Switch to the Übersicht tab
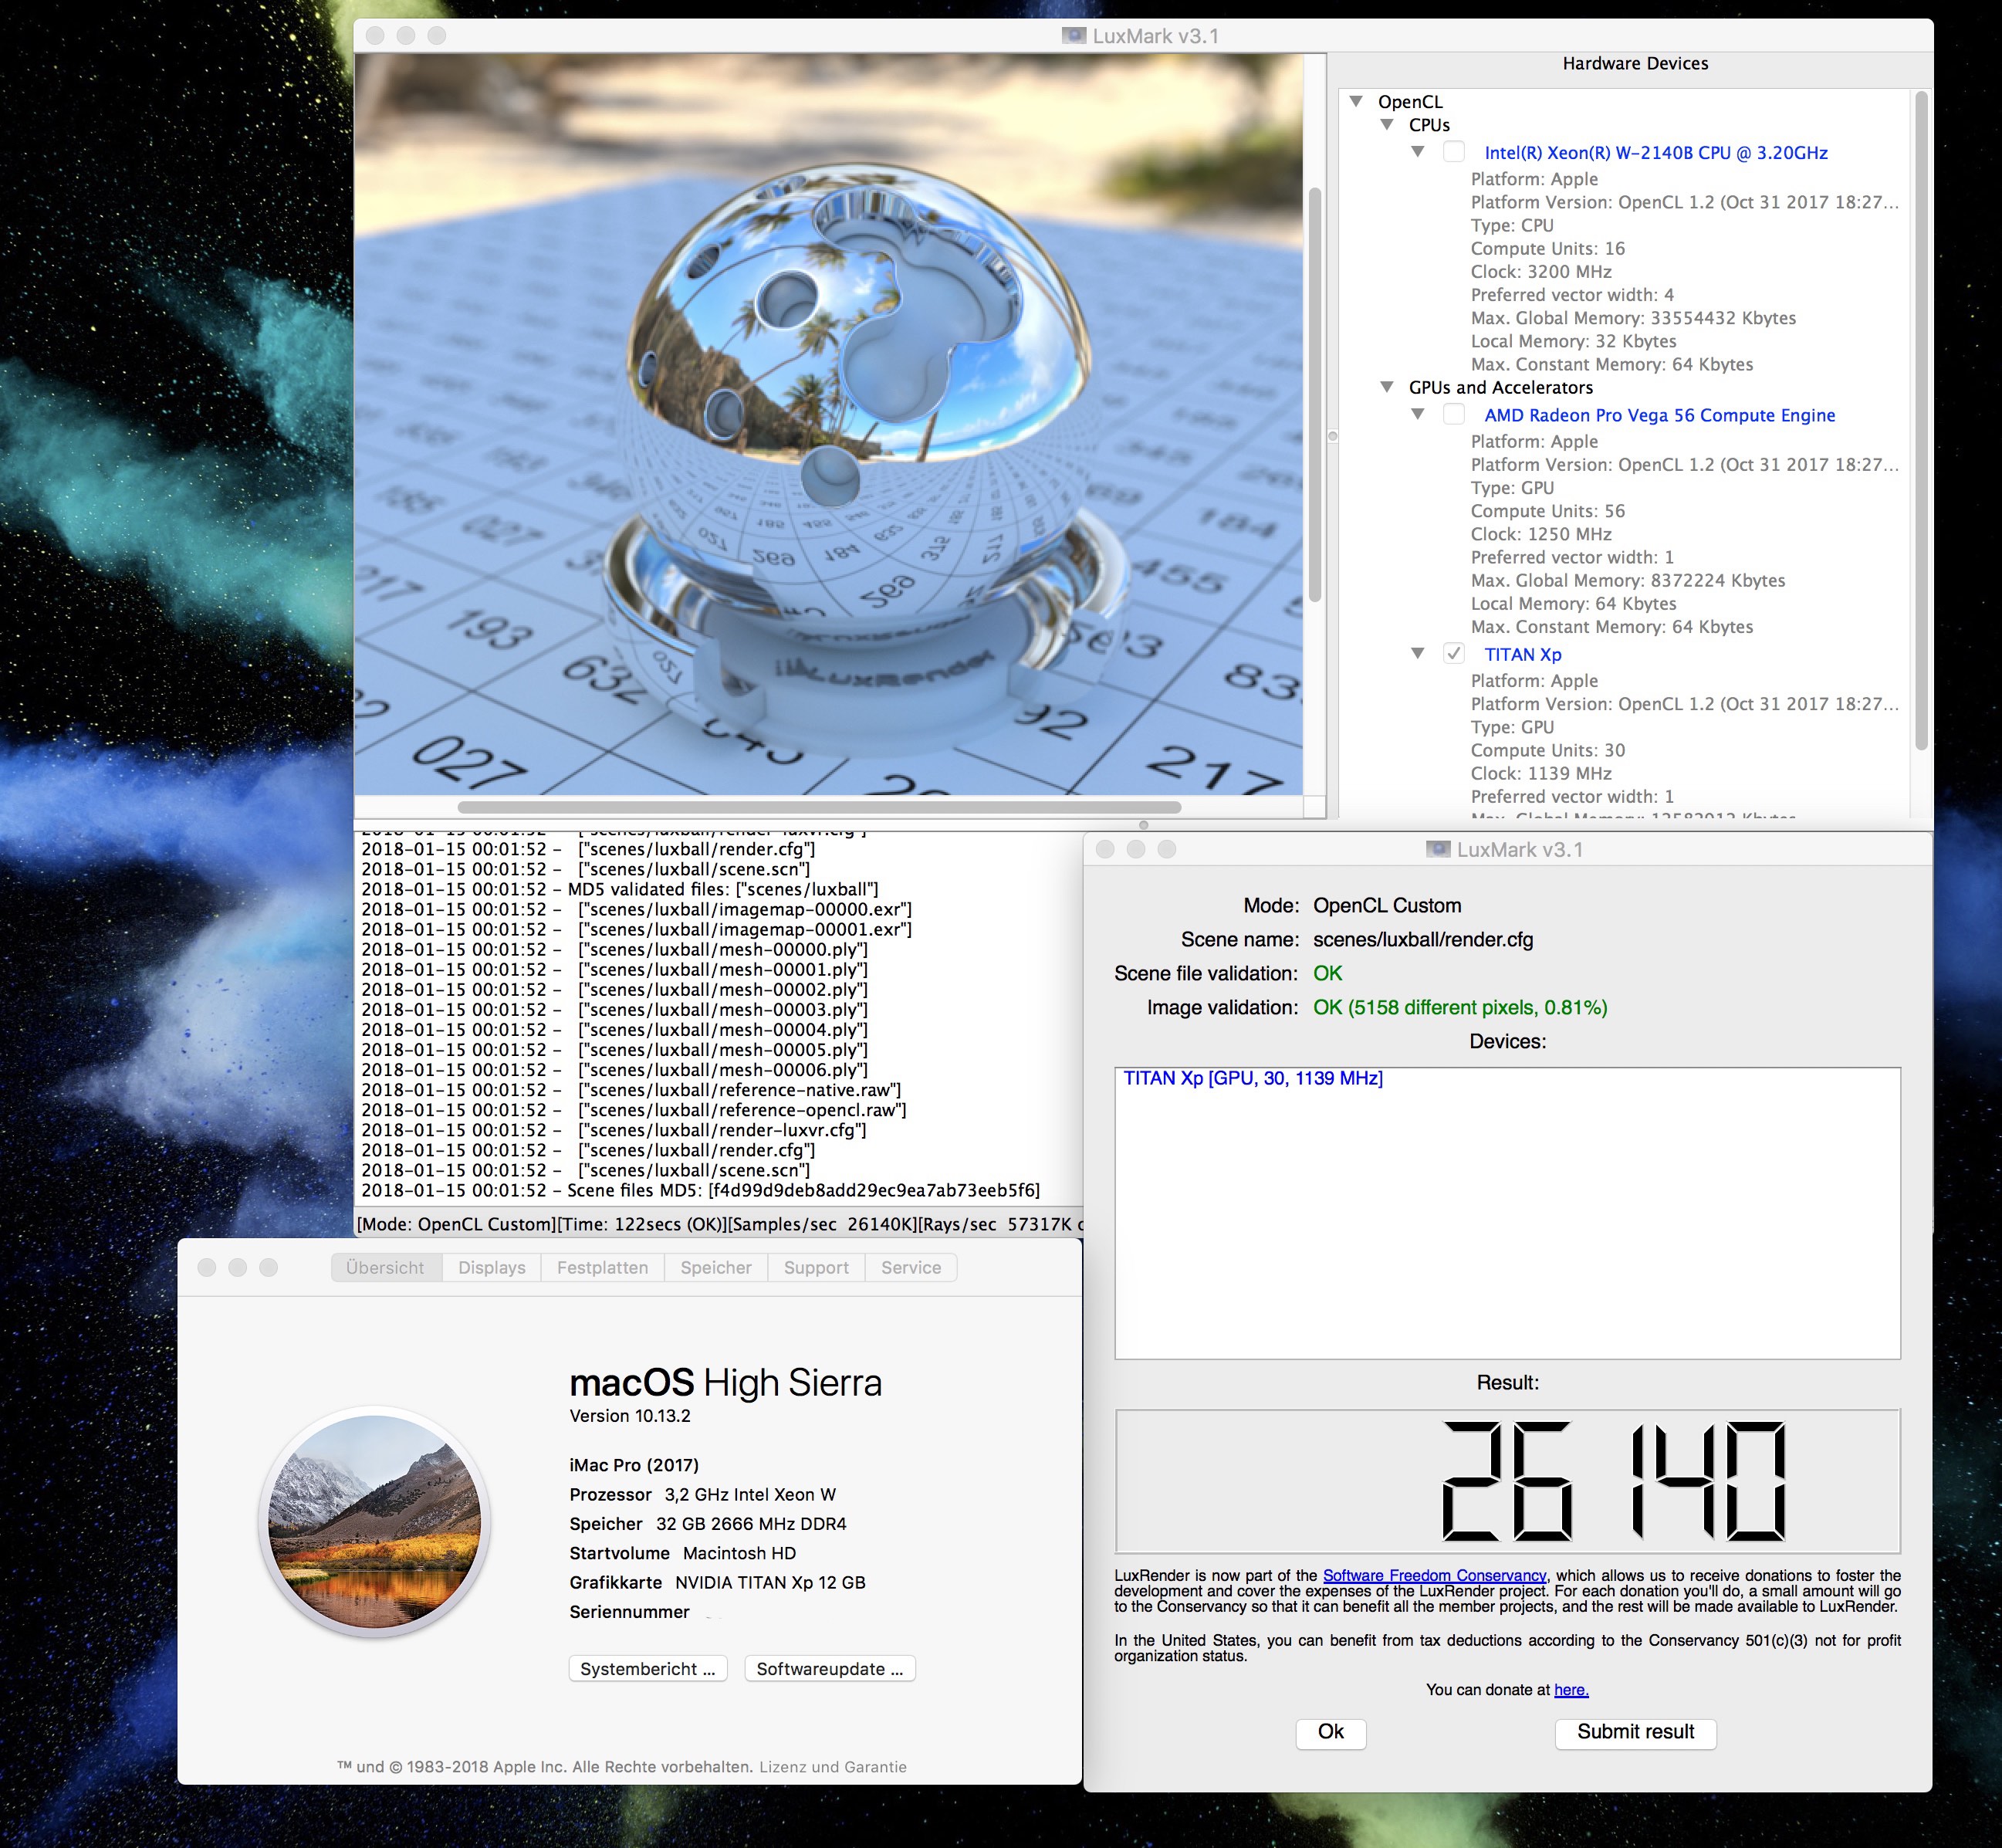The height and width of the screenshot is (1848, 2002). 386,1267
